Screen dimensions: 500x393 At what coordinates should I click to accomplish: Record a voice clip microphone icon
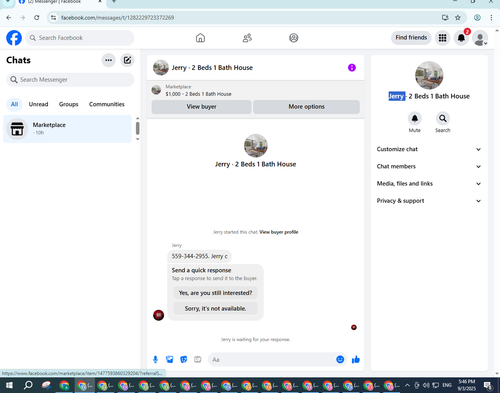(x=155, y=359)
